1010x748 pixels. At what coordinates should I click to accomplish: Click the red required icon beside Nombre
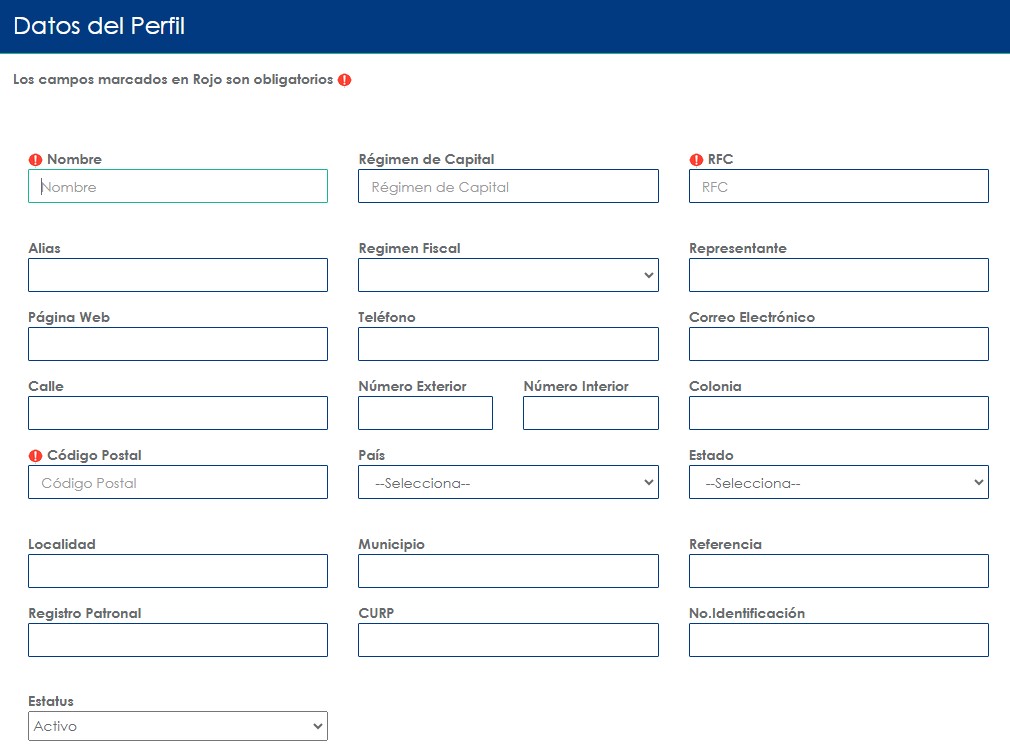click(35, 160)
